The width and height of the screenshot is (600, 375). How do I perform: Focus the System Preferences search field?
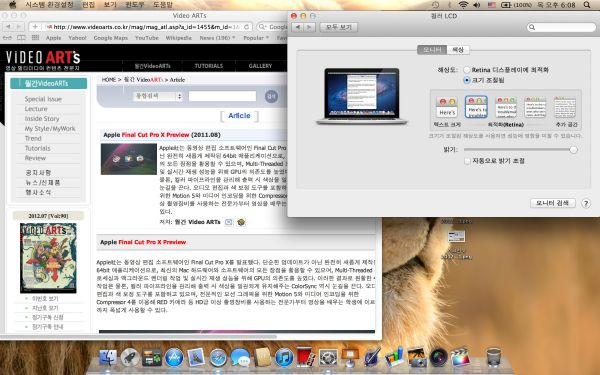[x=561, y=27]
